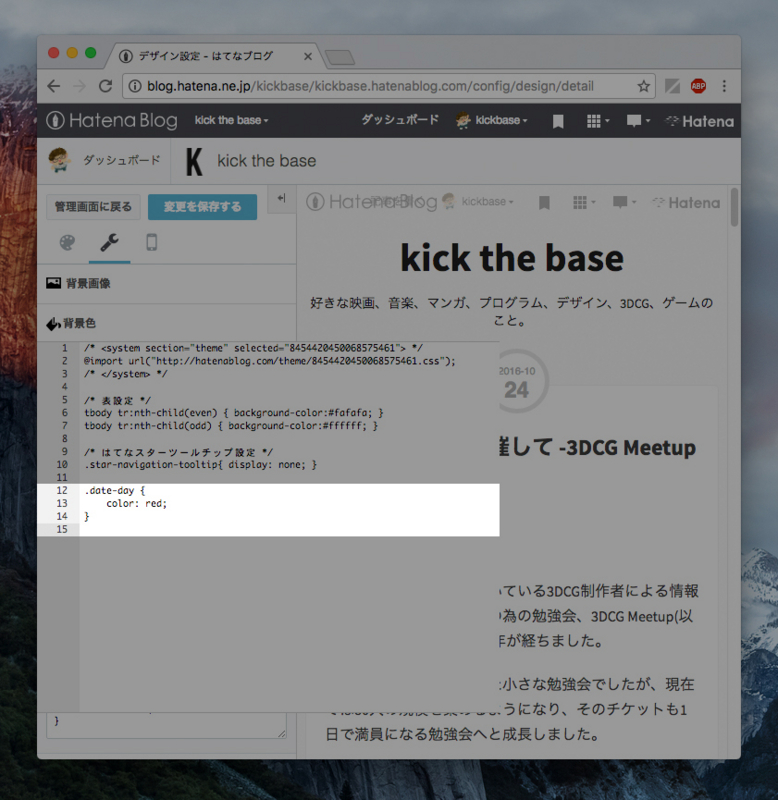Click the kickbase avatar in the top header
Image resolution: width=778 pixels, height=800 pixels.
463,120
